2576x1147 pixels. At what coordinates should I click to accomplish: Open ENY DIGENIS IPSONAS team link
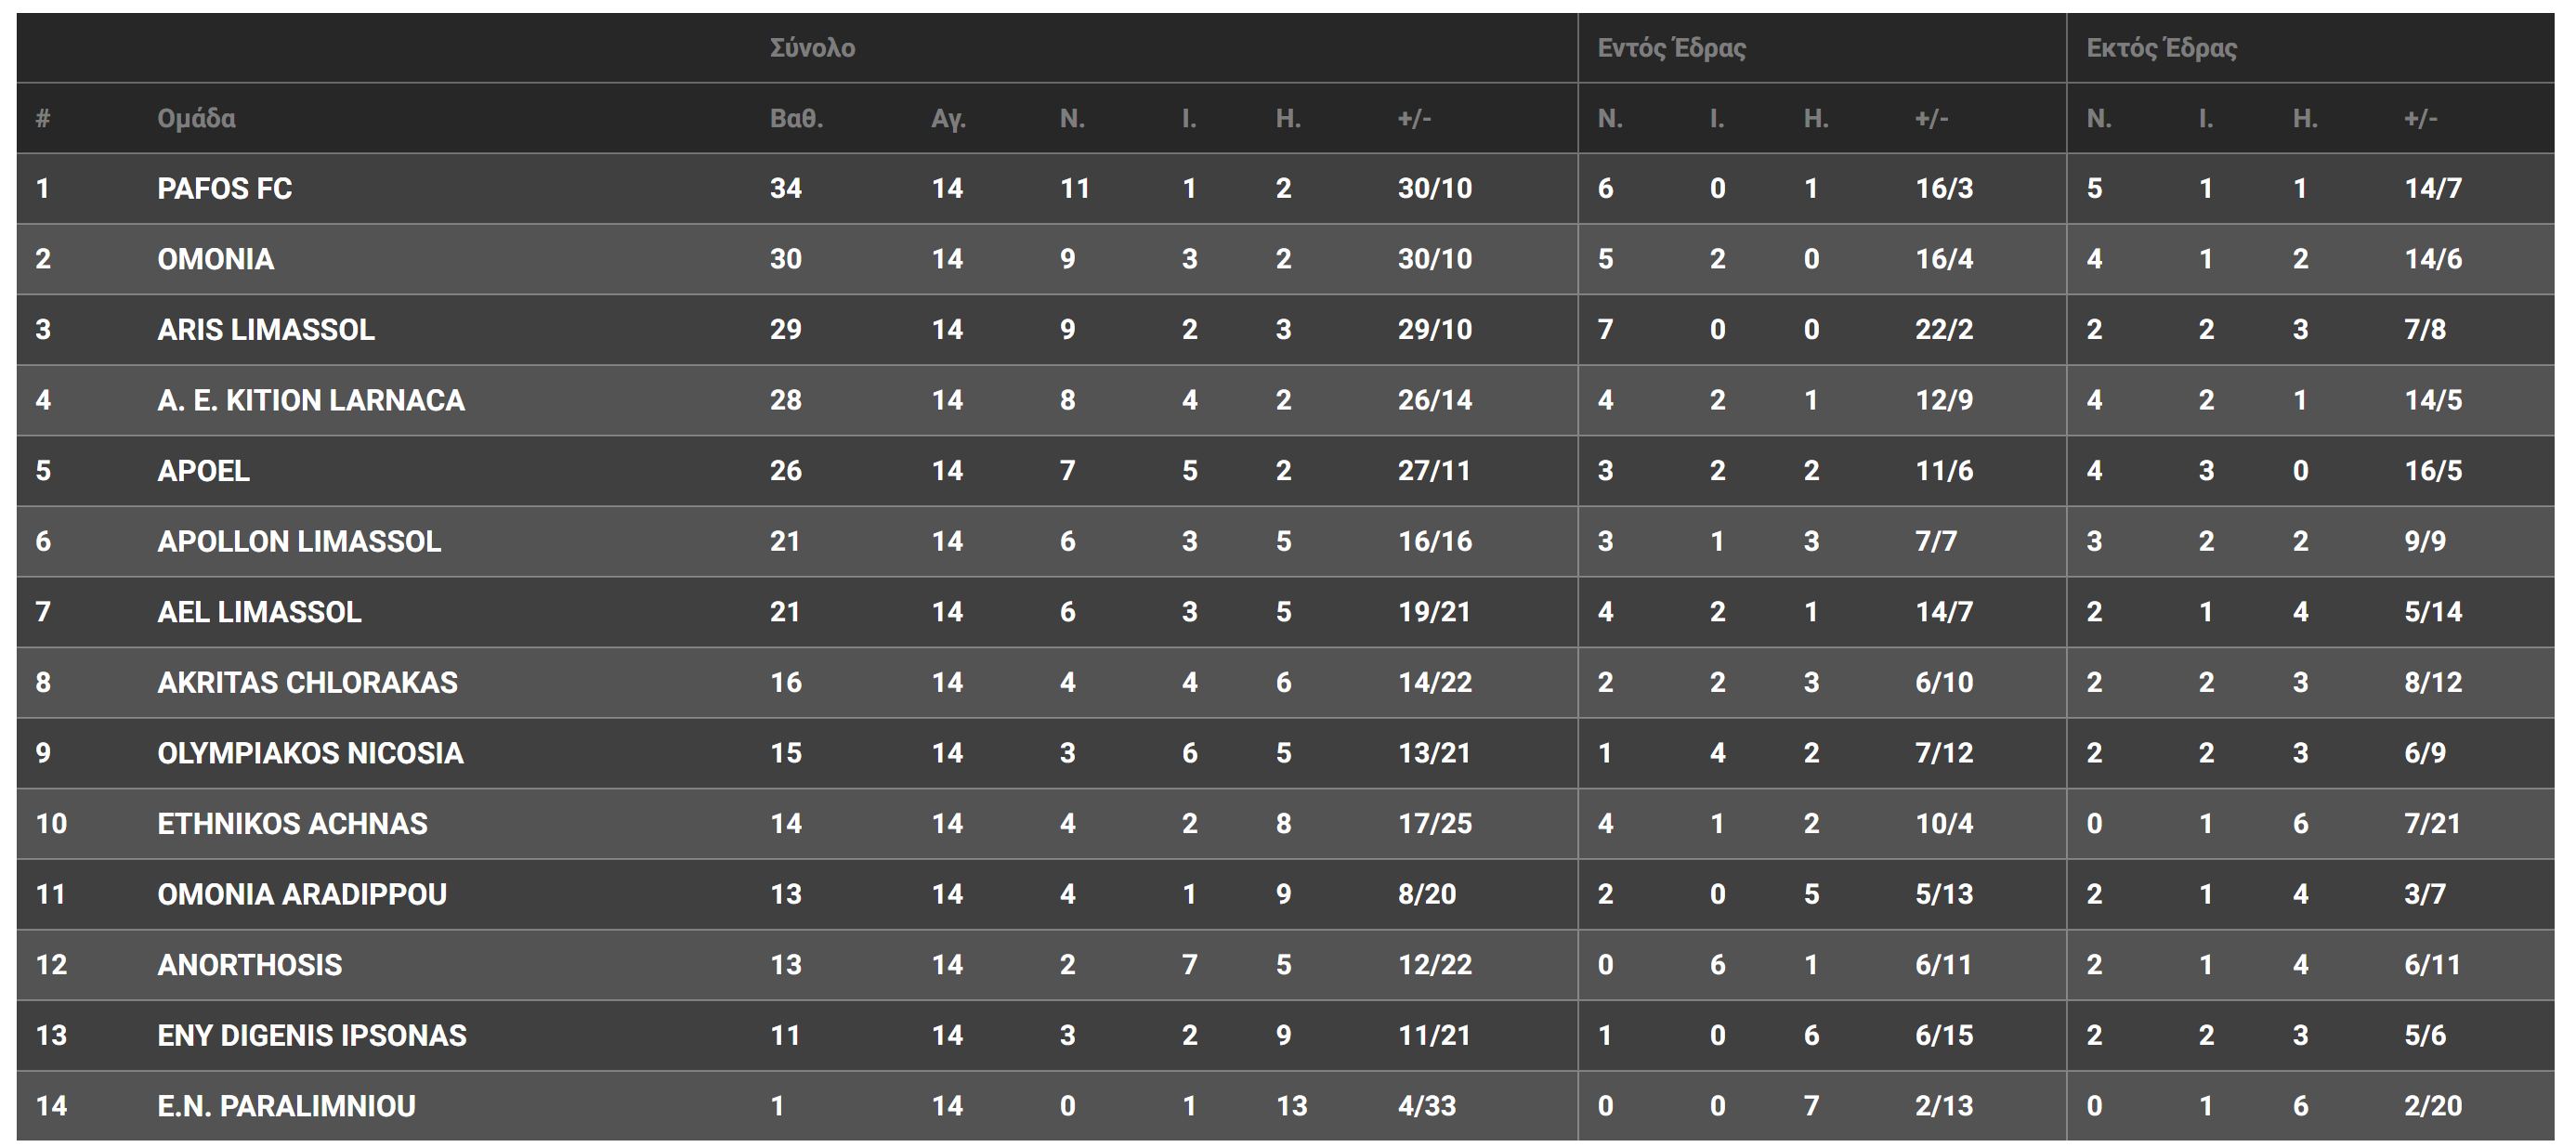tap(311, 1035)
